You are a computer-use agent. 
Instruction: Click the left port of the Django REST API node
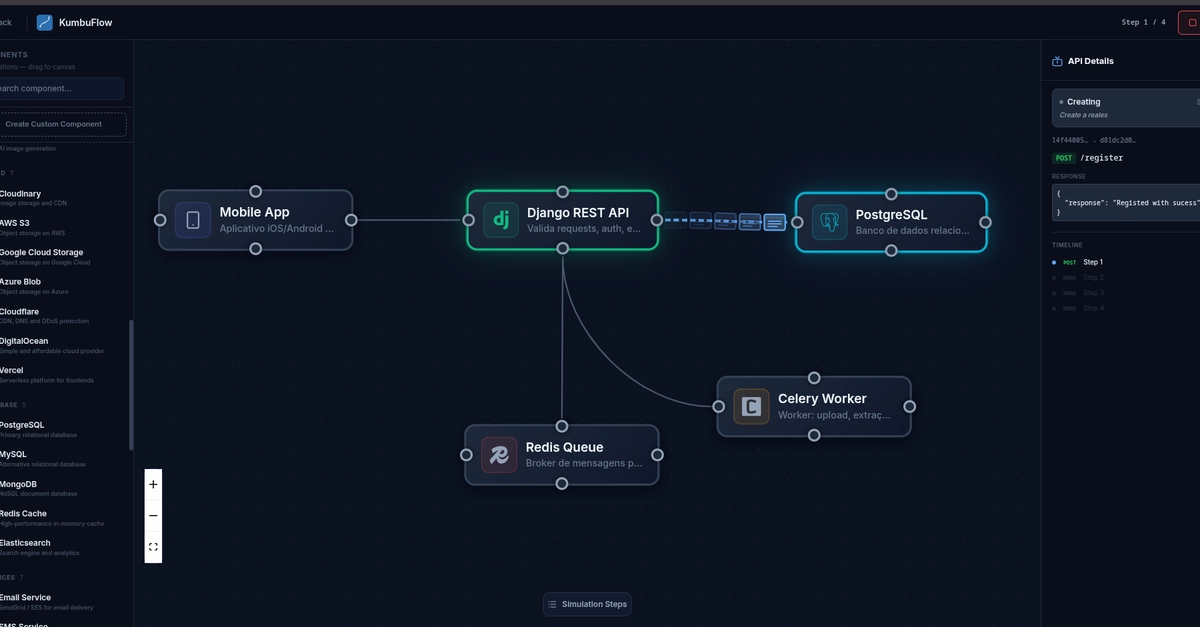468,220
